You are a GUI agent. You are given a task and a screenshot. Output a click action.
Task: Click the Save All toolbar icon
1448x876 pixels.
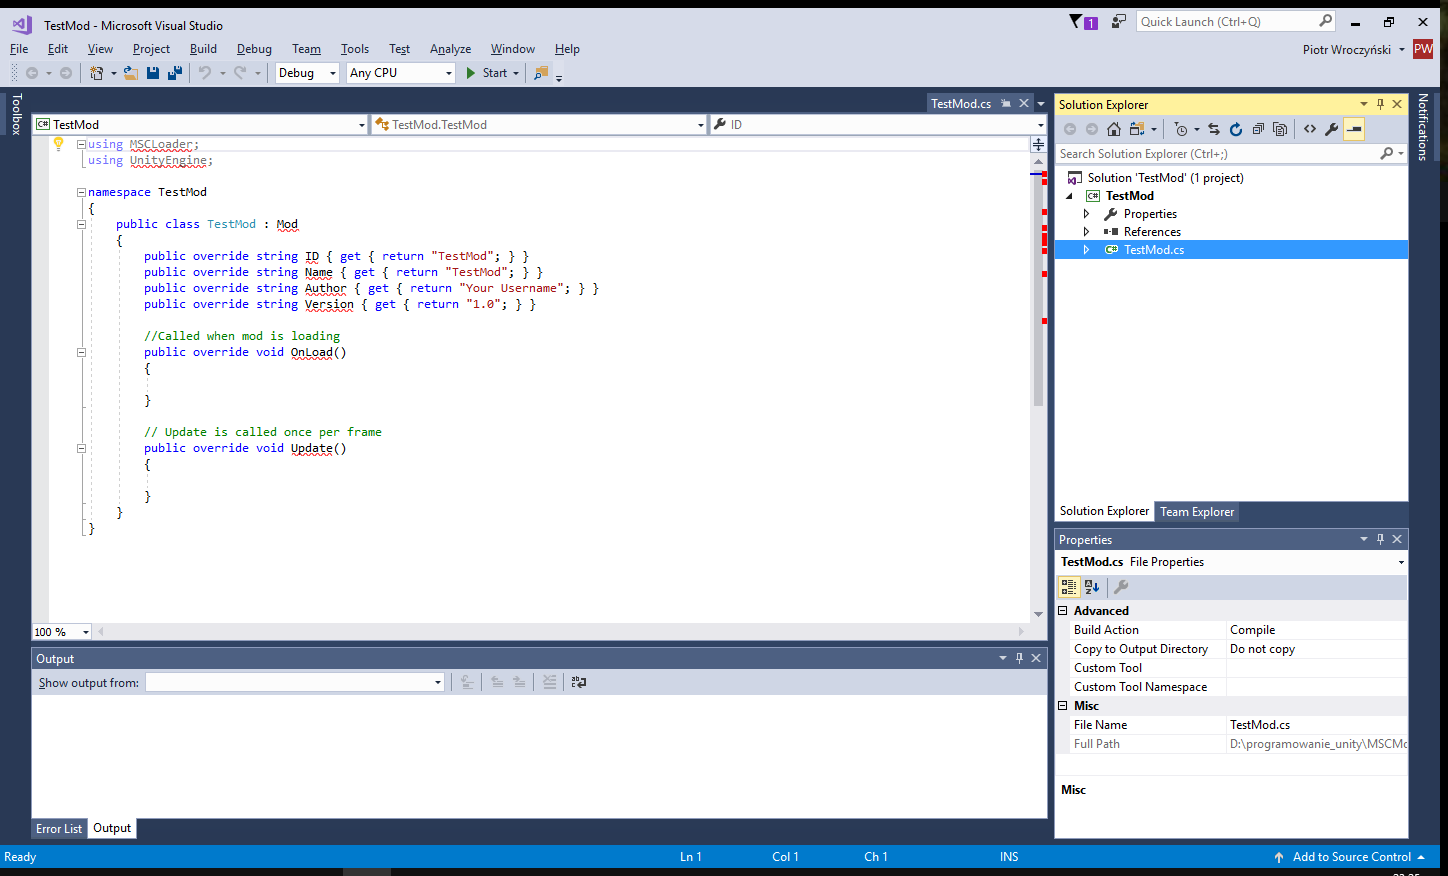coord(175,73)
